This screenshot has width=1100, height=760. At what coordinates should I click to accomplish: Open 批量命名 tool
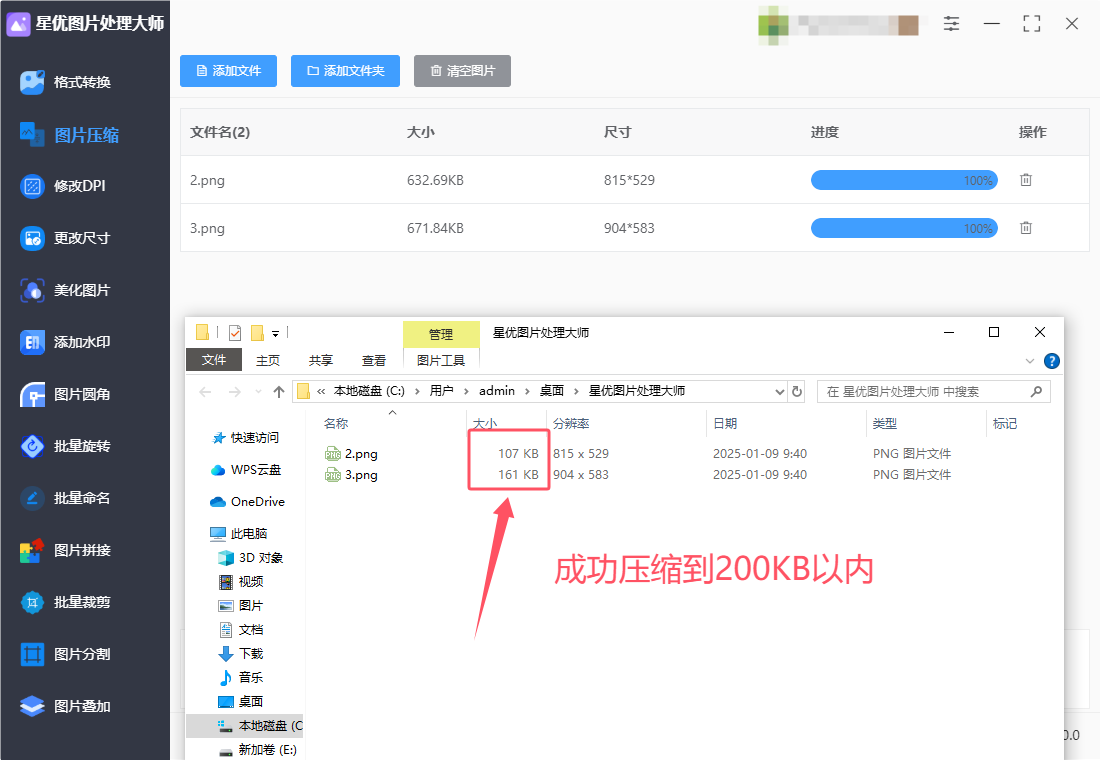(65, 498)
